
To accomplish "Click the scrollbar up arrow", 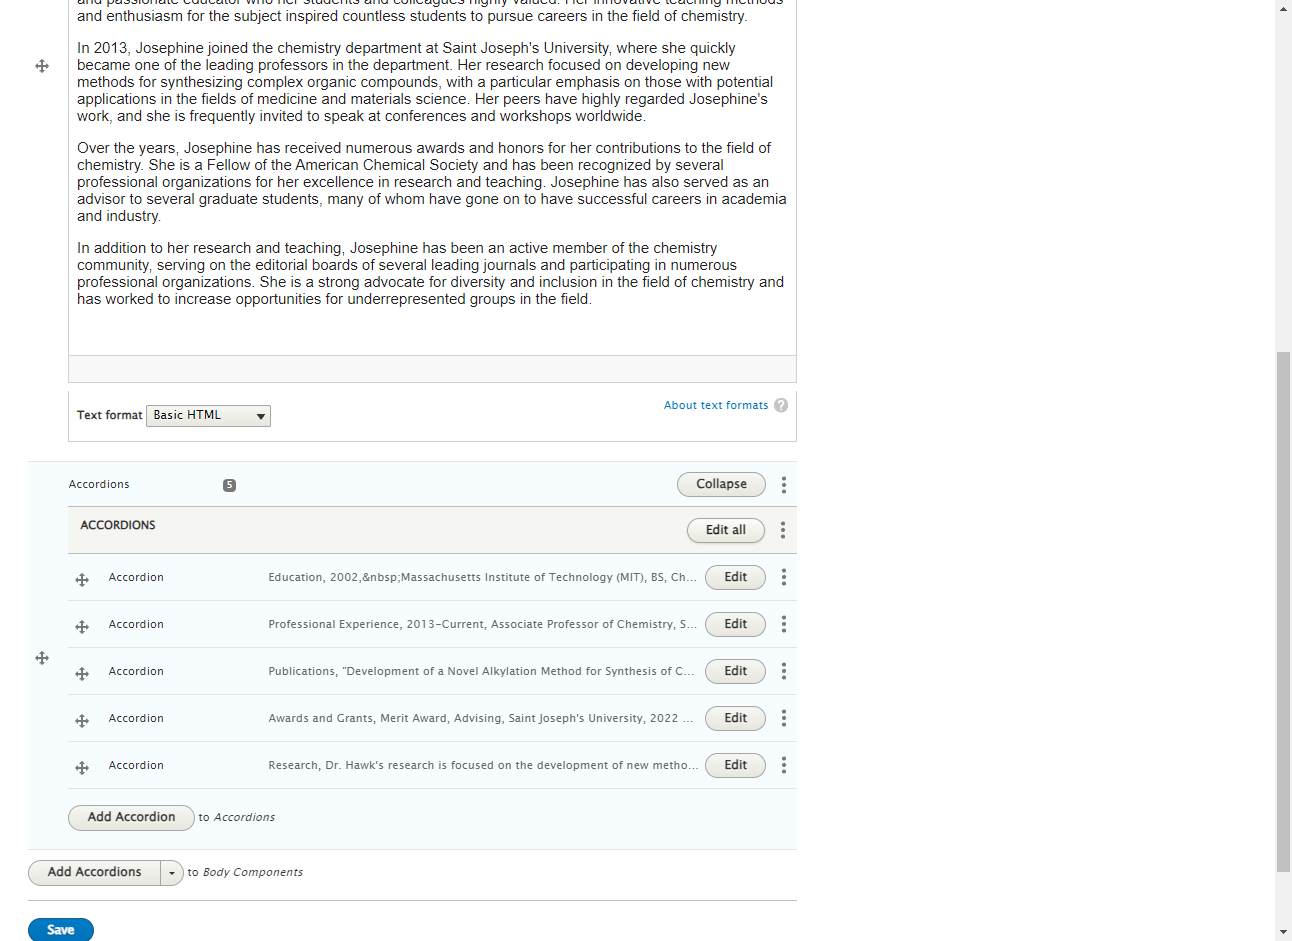I will tap(1283, 9).
